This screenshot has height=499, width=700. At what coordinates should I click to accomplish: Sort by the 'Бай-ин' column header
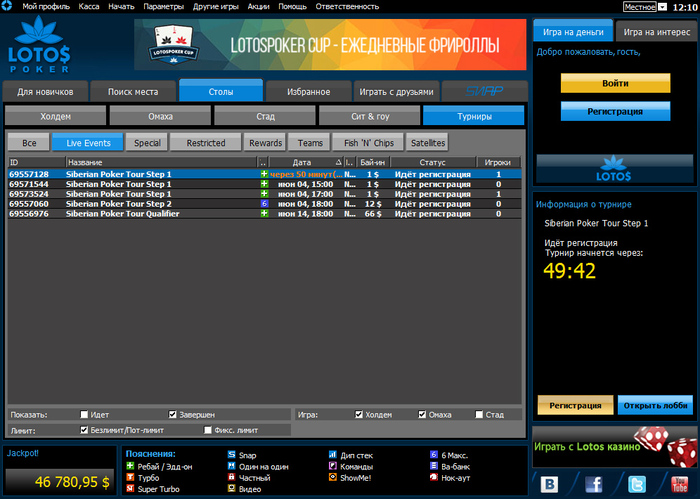[373, 162]
